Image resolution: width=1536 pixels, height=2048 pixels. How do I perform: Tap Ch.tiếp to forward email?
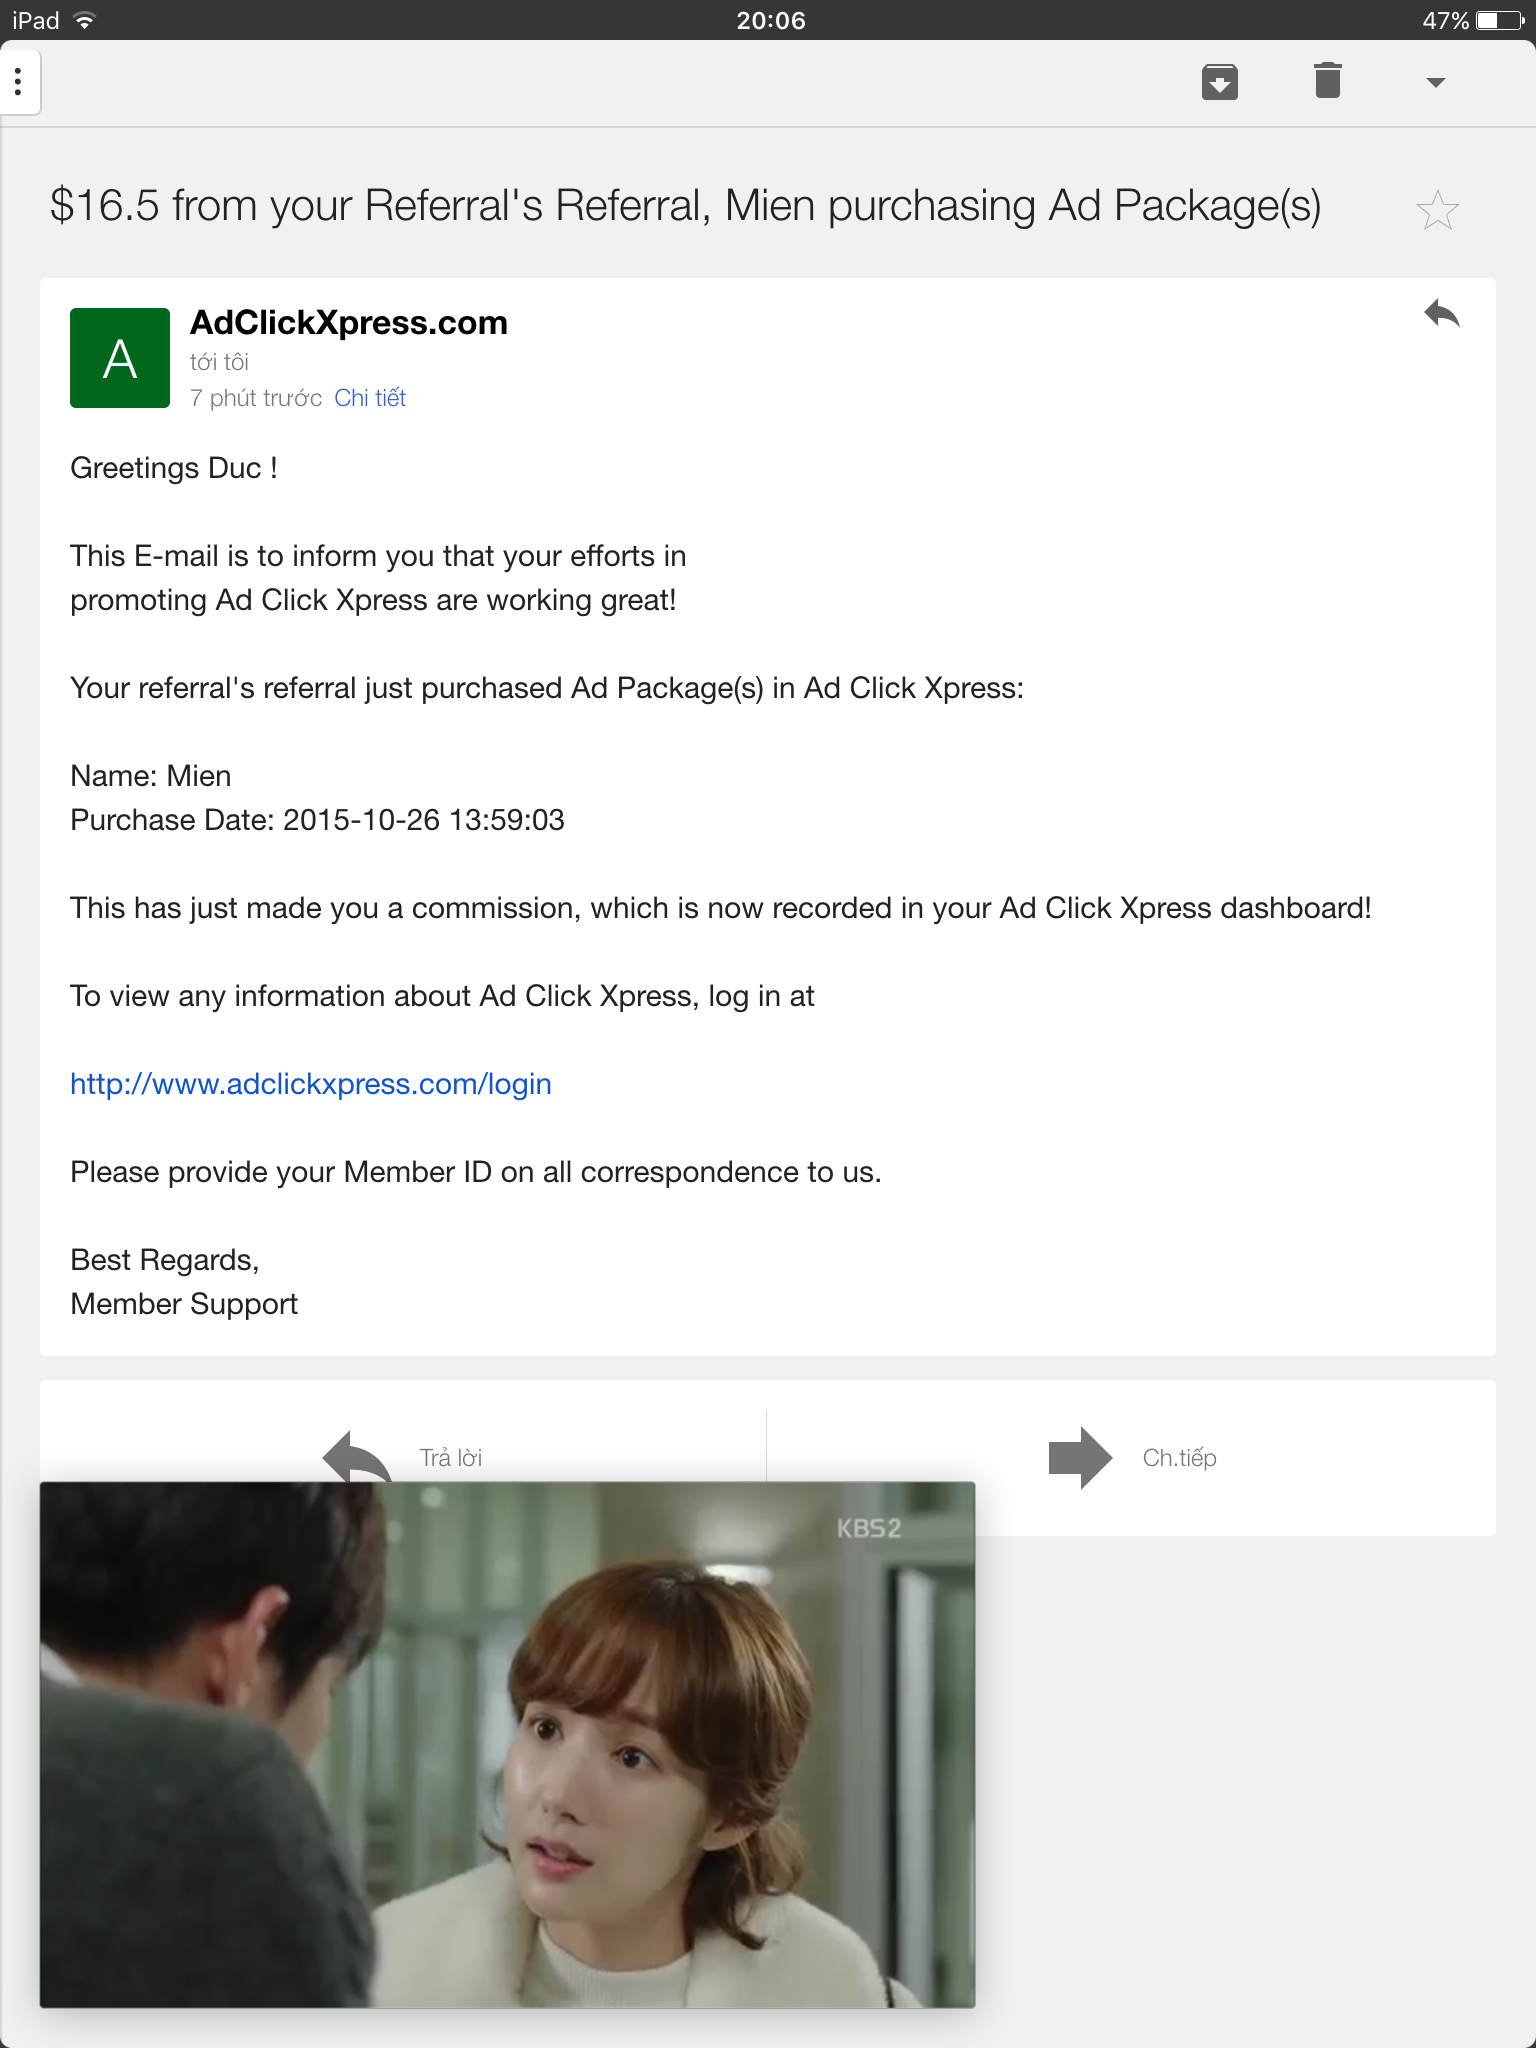[x=1179, y=1458]
